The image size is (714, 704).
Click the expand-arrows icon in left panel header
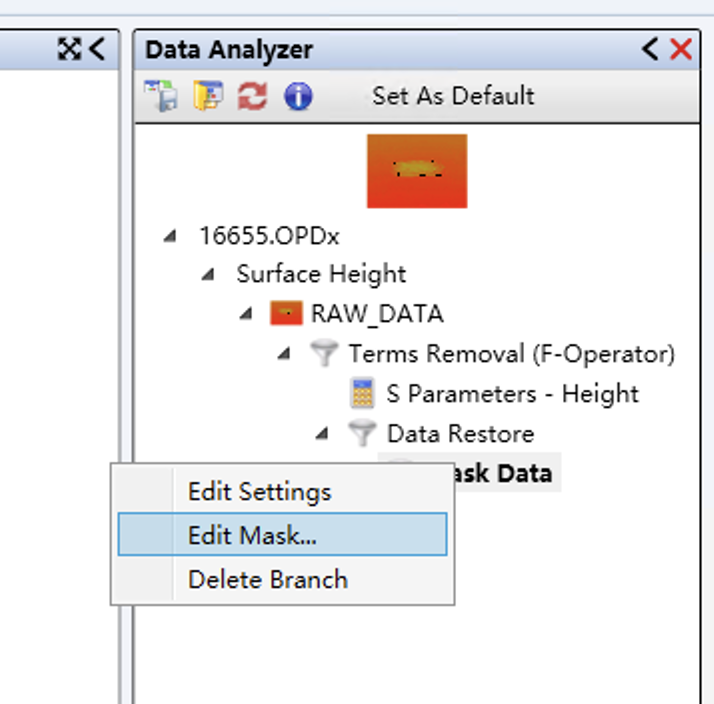(69, 49)
